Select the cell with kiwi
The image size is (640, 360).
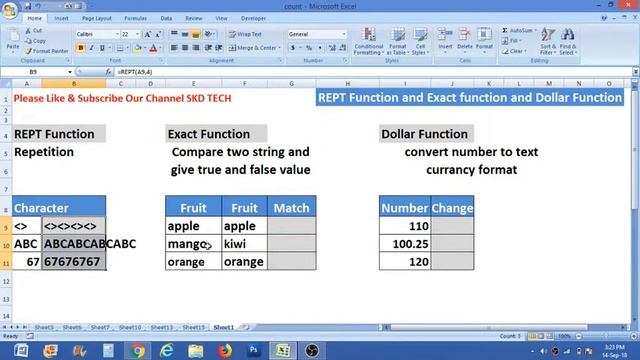coord(244,244)
